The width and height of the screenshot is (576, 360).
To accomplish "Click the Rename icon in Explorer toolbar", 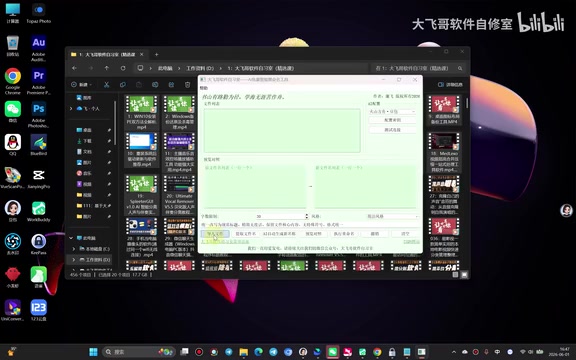I will [155, 84].
